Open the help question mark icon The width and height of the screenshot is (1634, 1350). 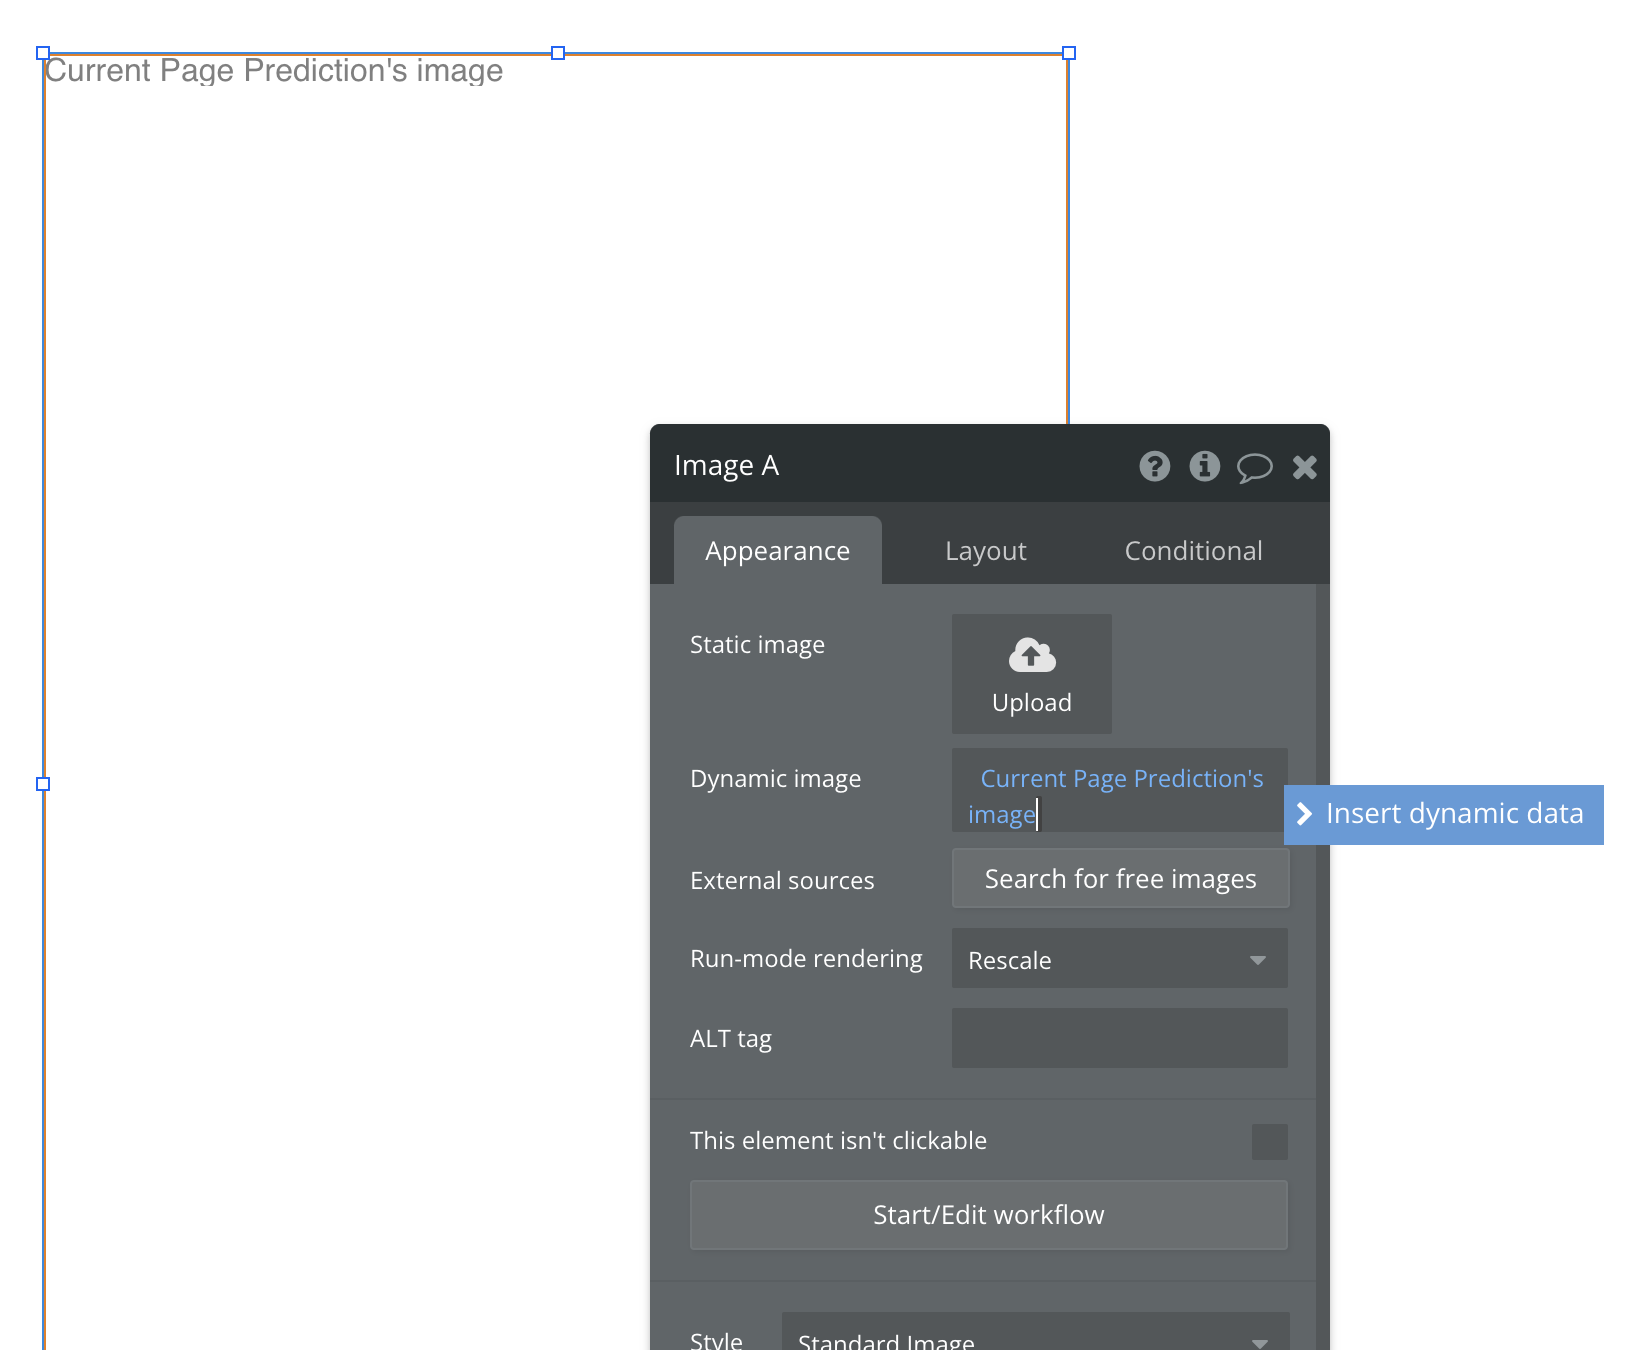pyautogui.click(x=1154, y=466)
